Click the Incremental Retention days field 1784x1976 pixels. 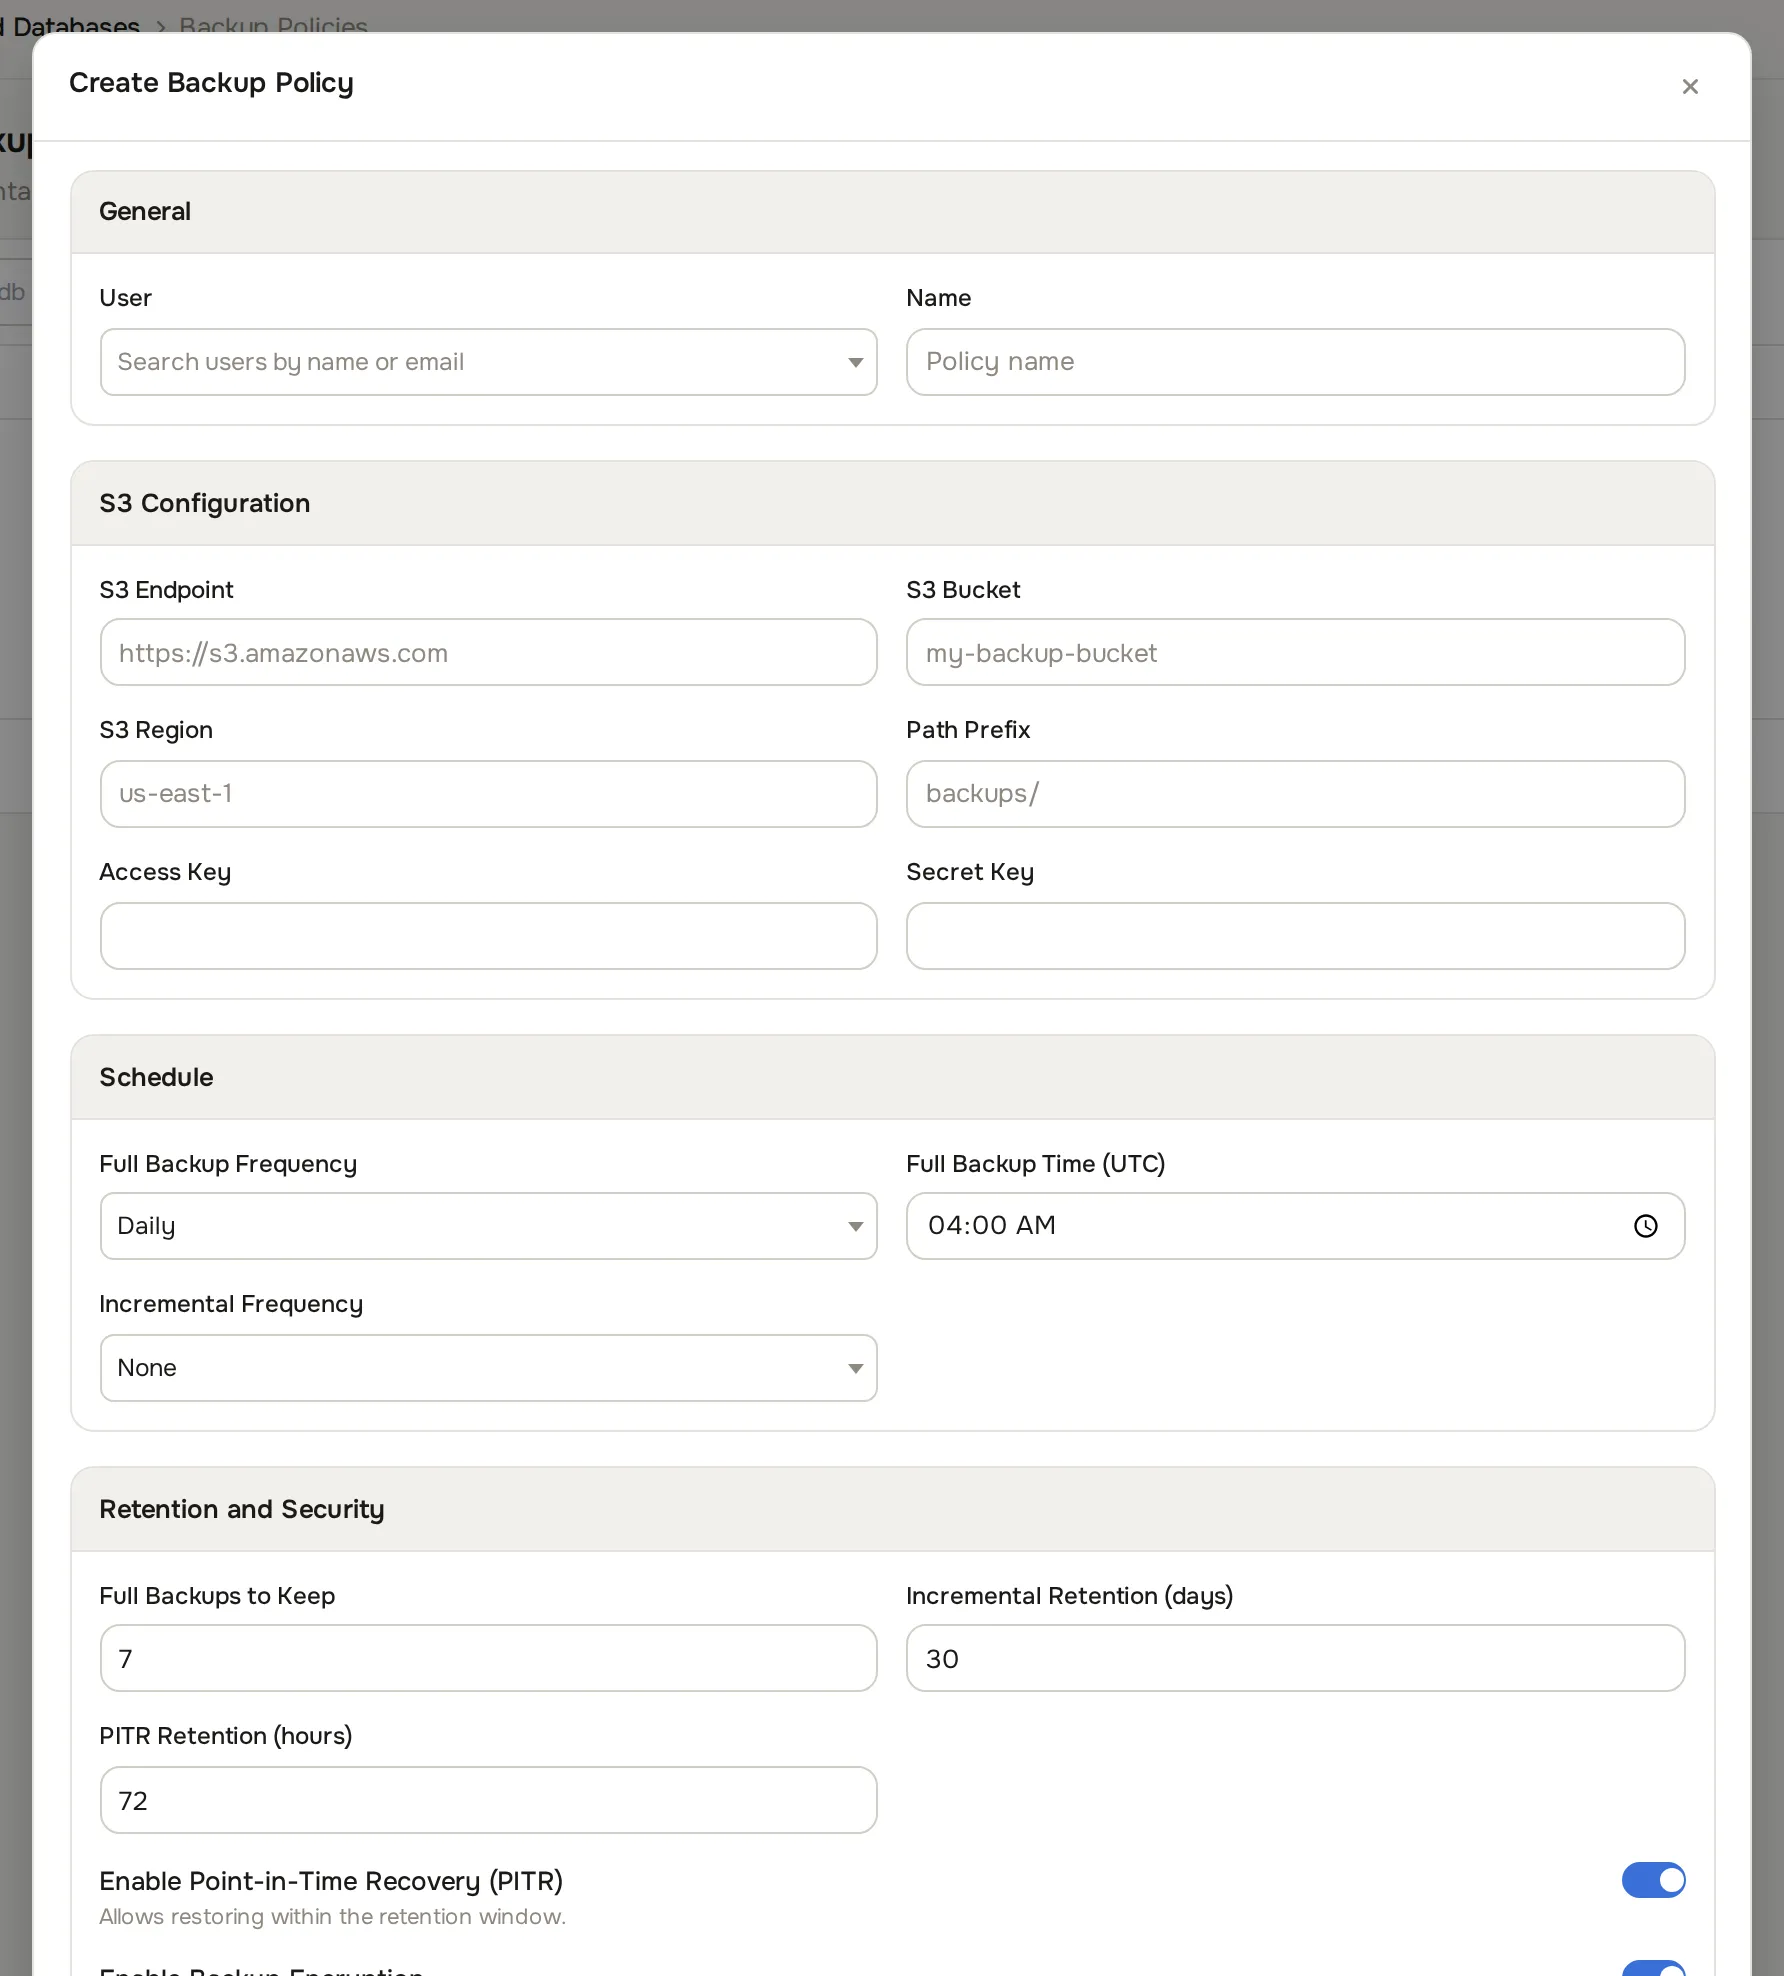coord(1295,1658)
